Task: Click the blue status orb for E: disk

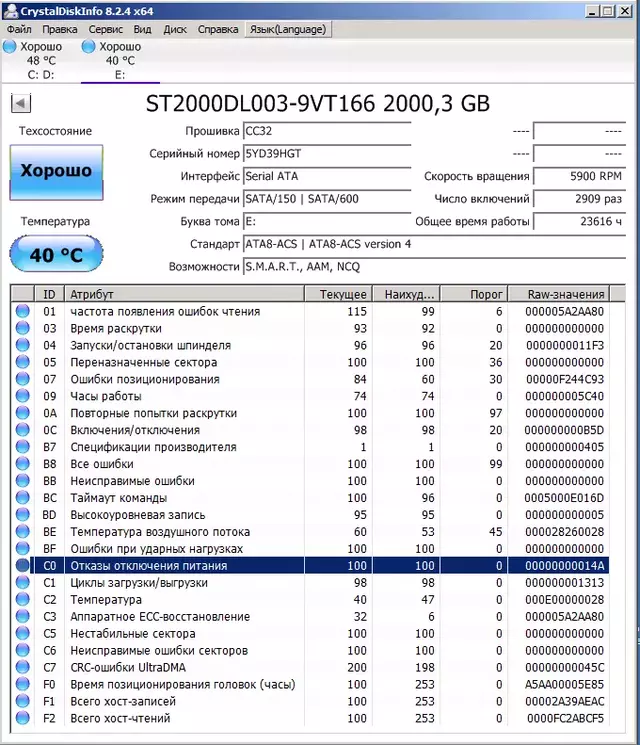Action: point(88,47)
